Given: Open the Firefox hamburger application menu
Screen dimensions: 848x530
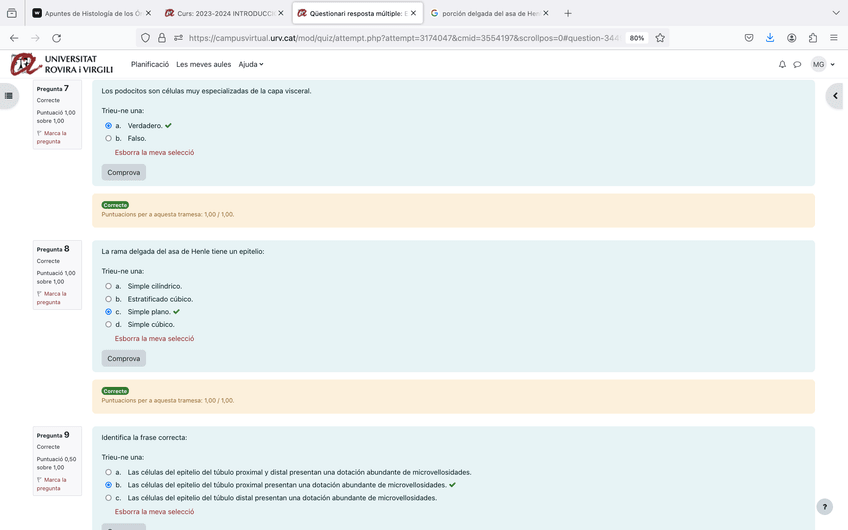Looking at the screenshot, I should (x=834, y=38).
